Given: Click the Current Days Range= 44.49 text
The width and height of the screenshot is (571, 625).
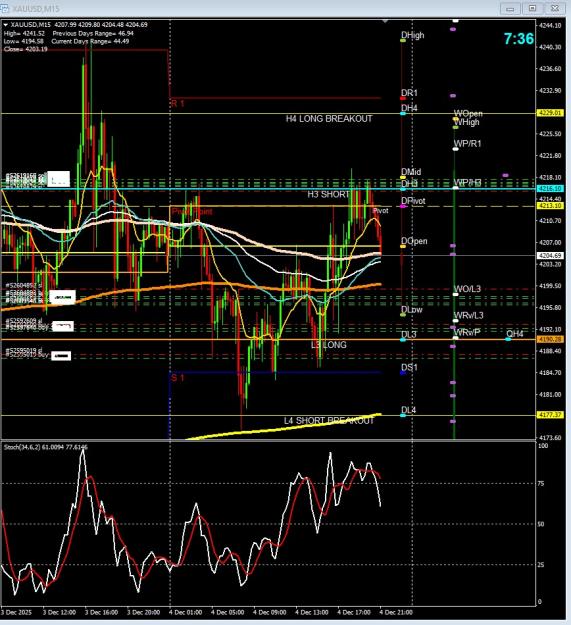Looking at the screenshot, I should 90,41.
